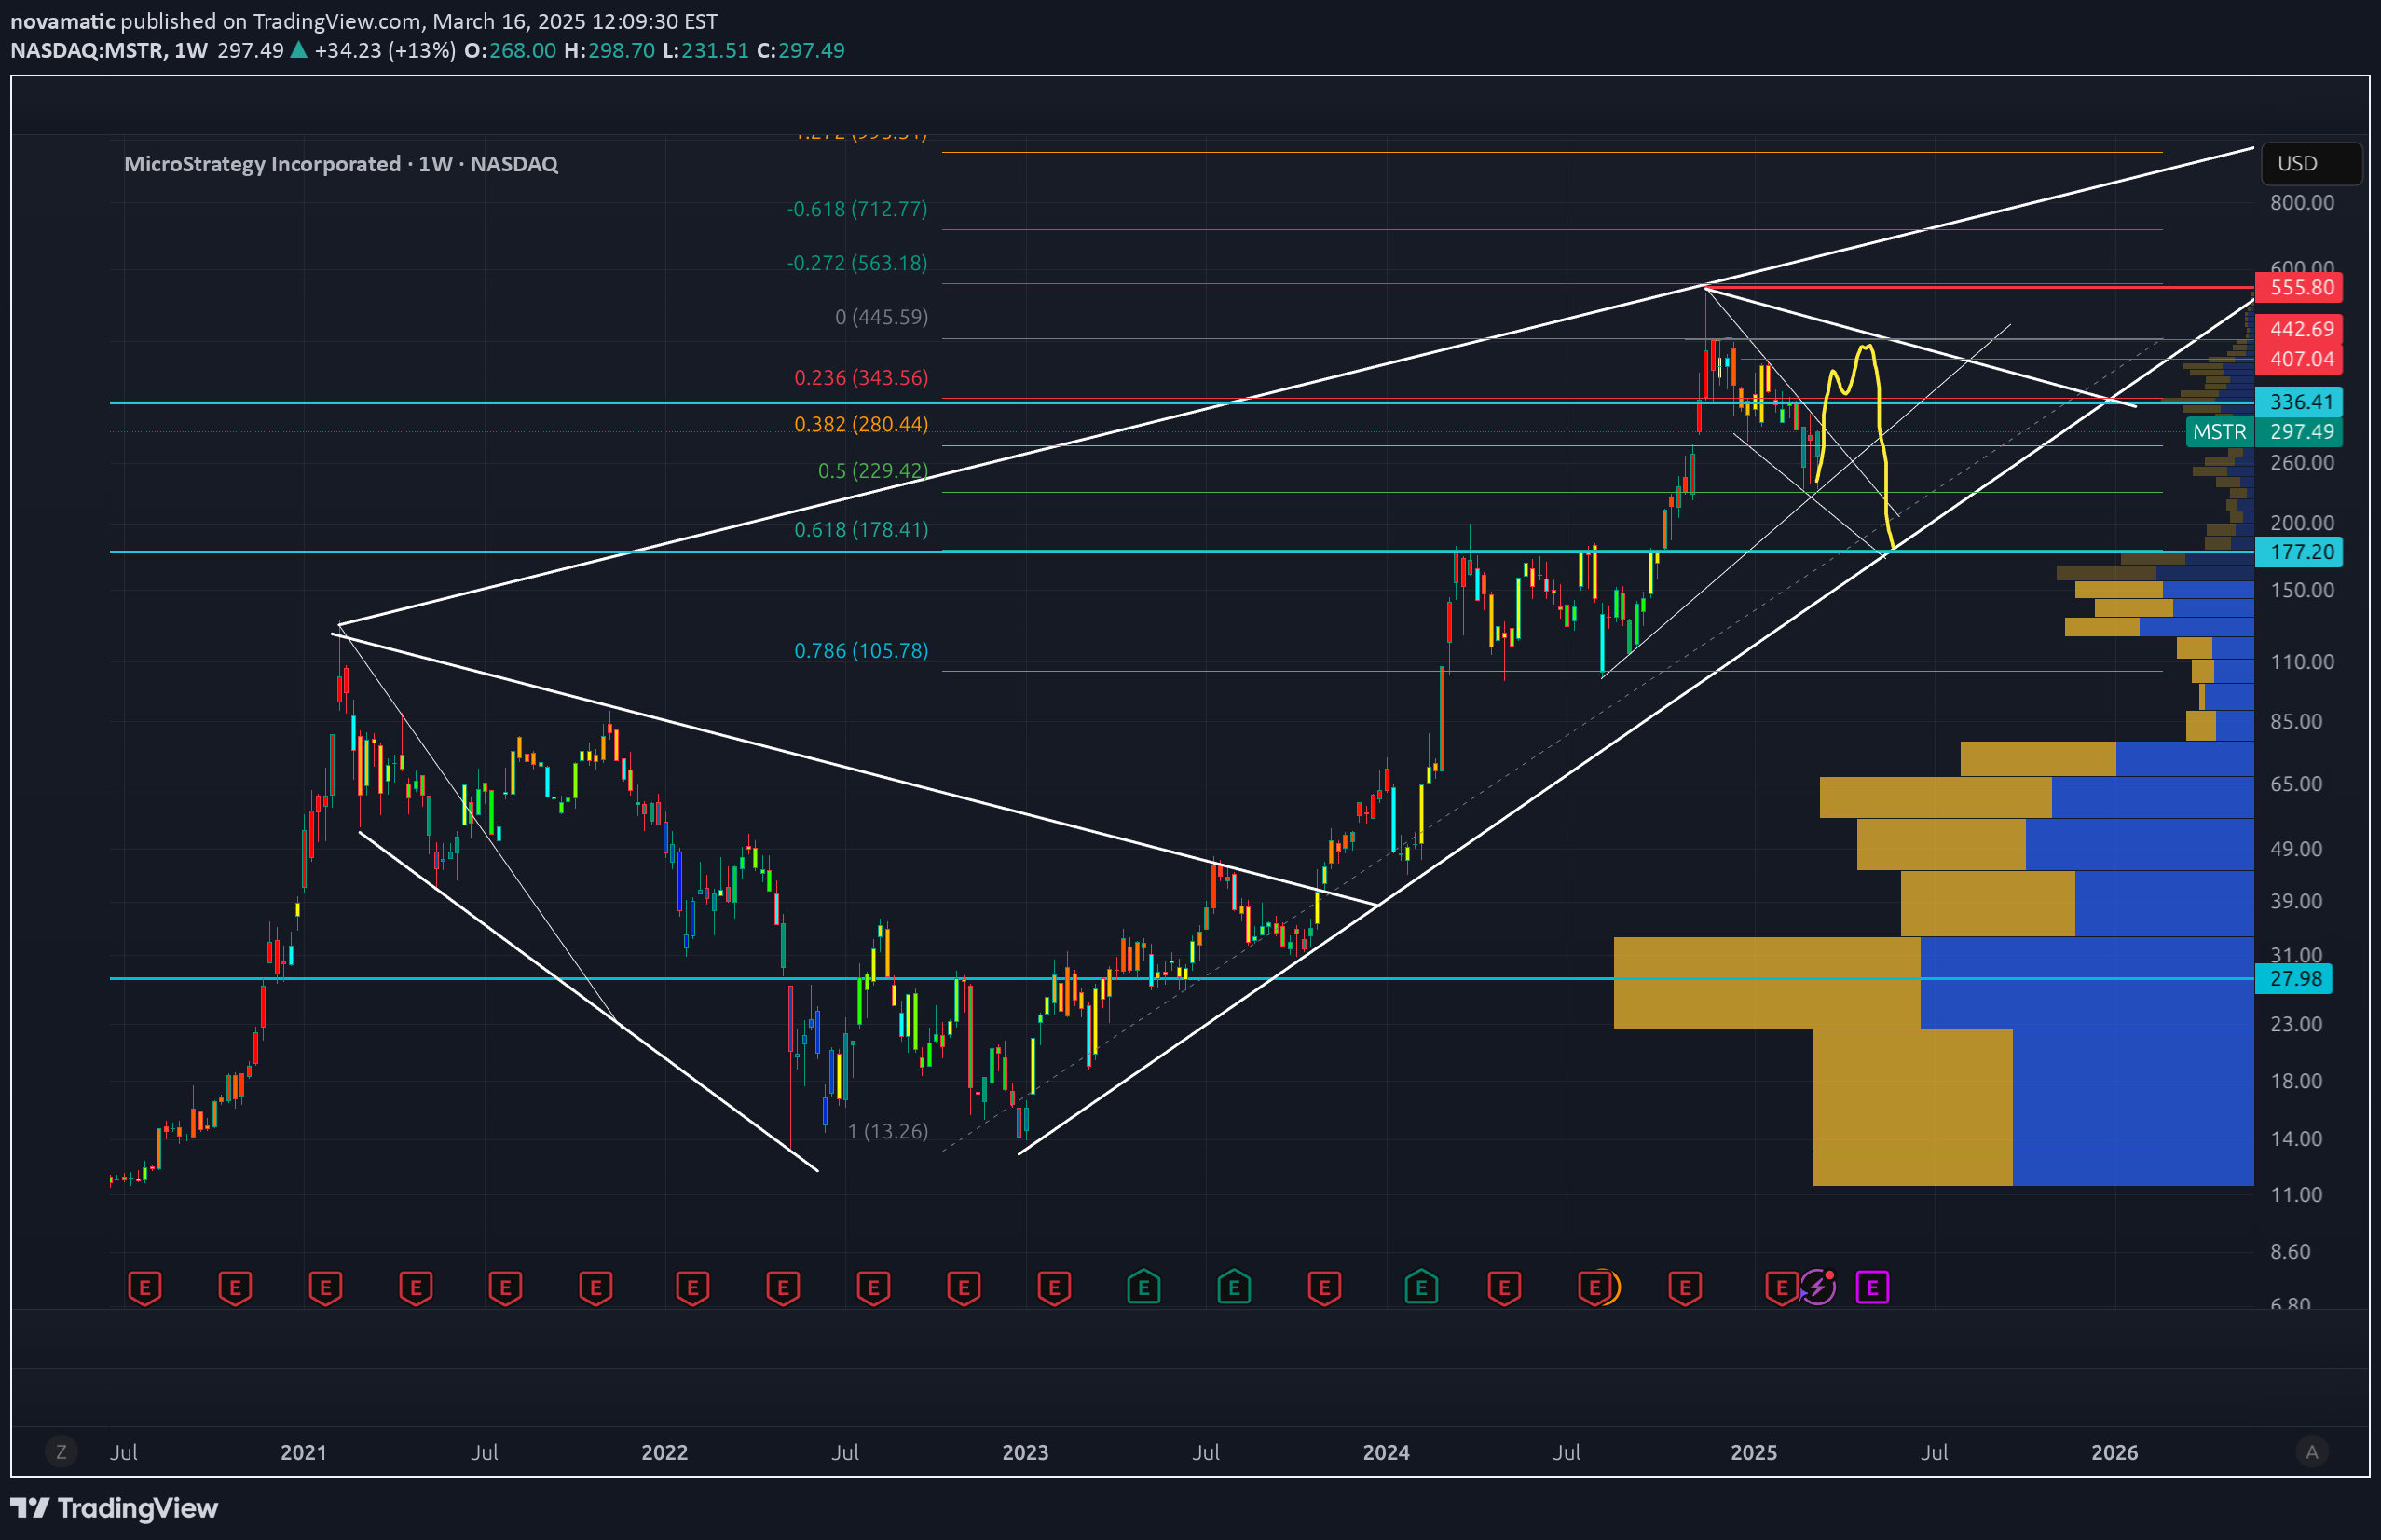The height and width of the screenshot is (1540, 2381).
Task: Click the 2026 label on time axis
Action: [2114, 1452]
